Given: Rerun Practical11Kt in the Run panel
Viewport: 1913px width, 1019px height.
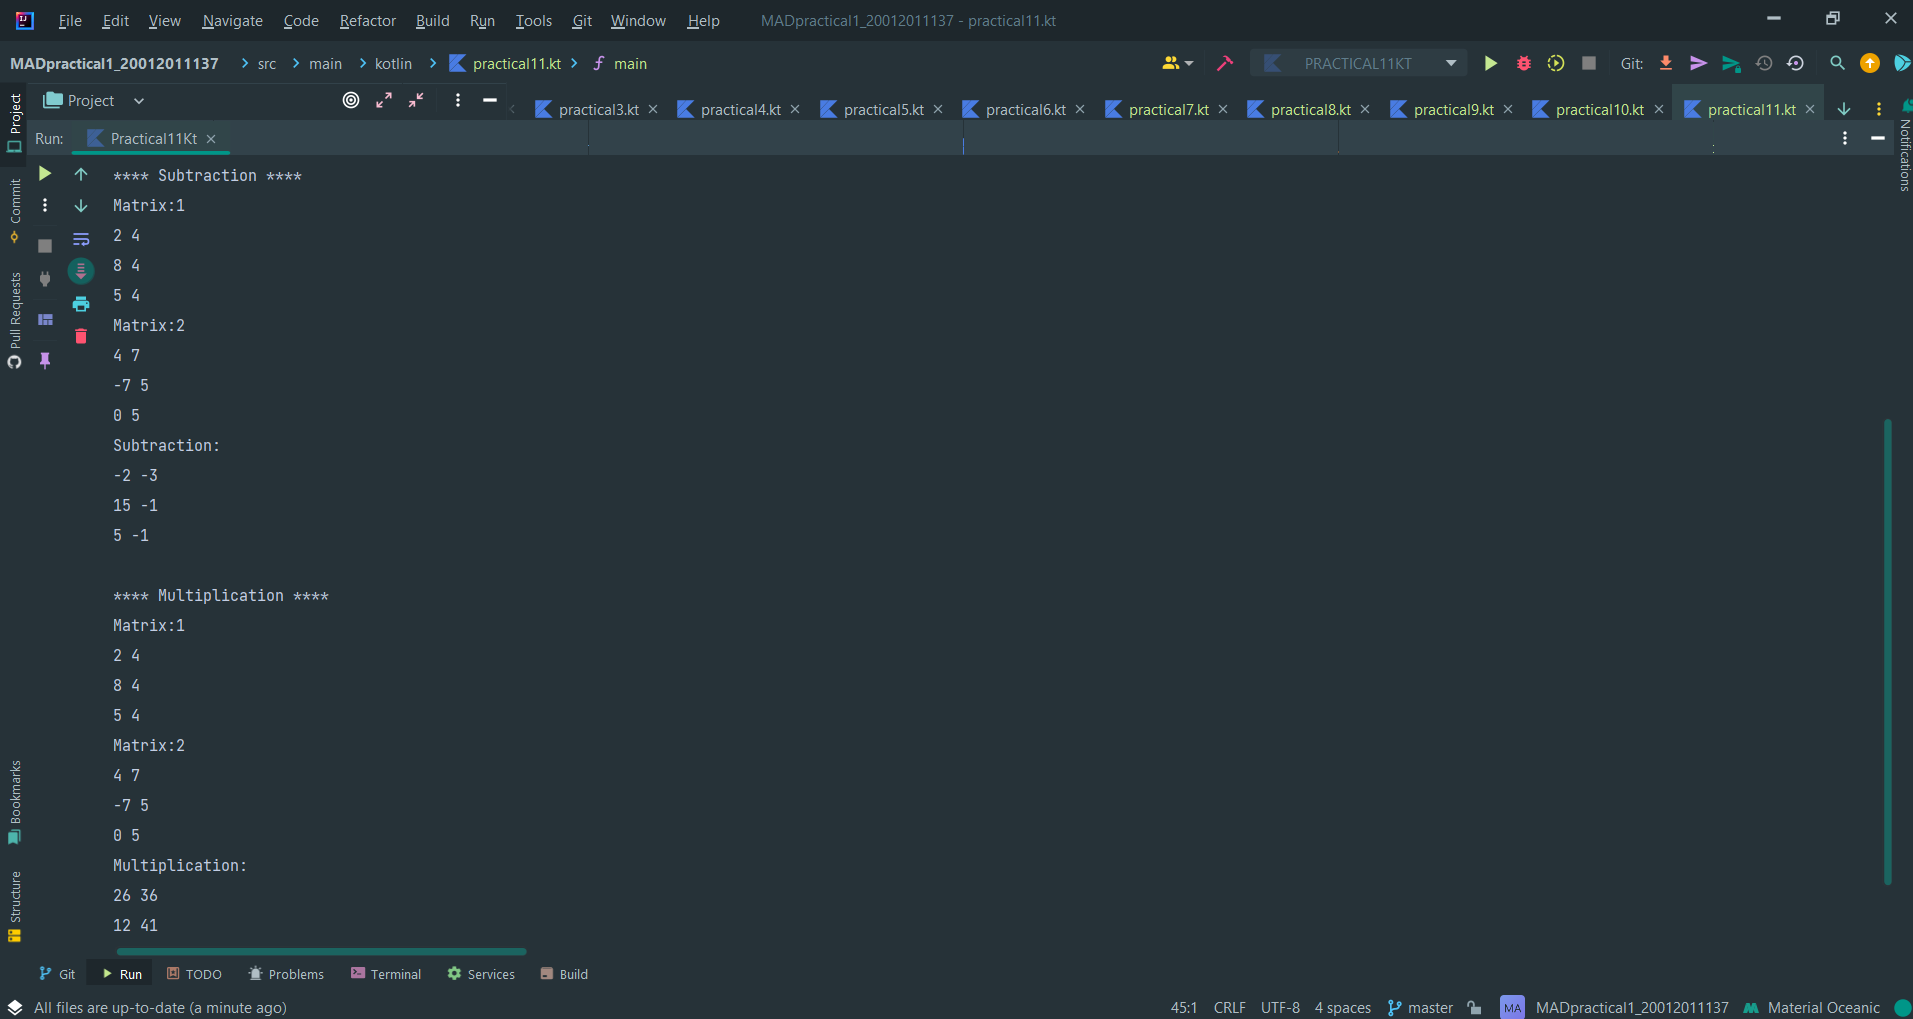Looking at the screenshot, I should 45,174.
